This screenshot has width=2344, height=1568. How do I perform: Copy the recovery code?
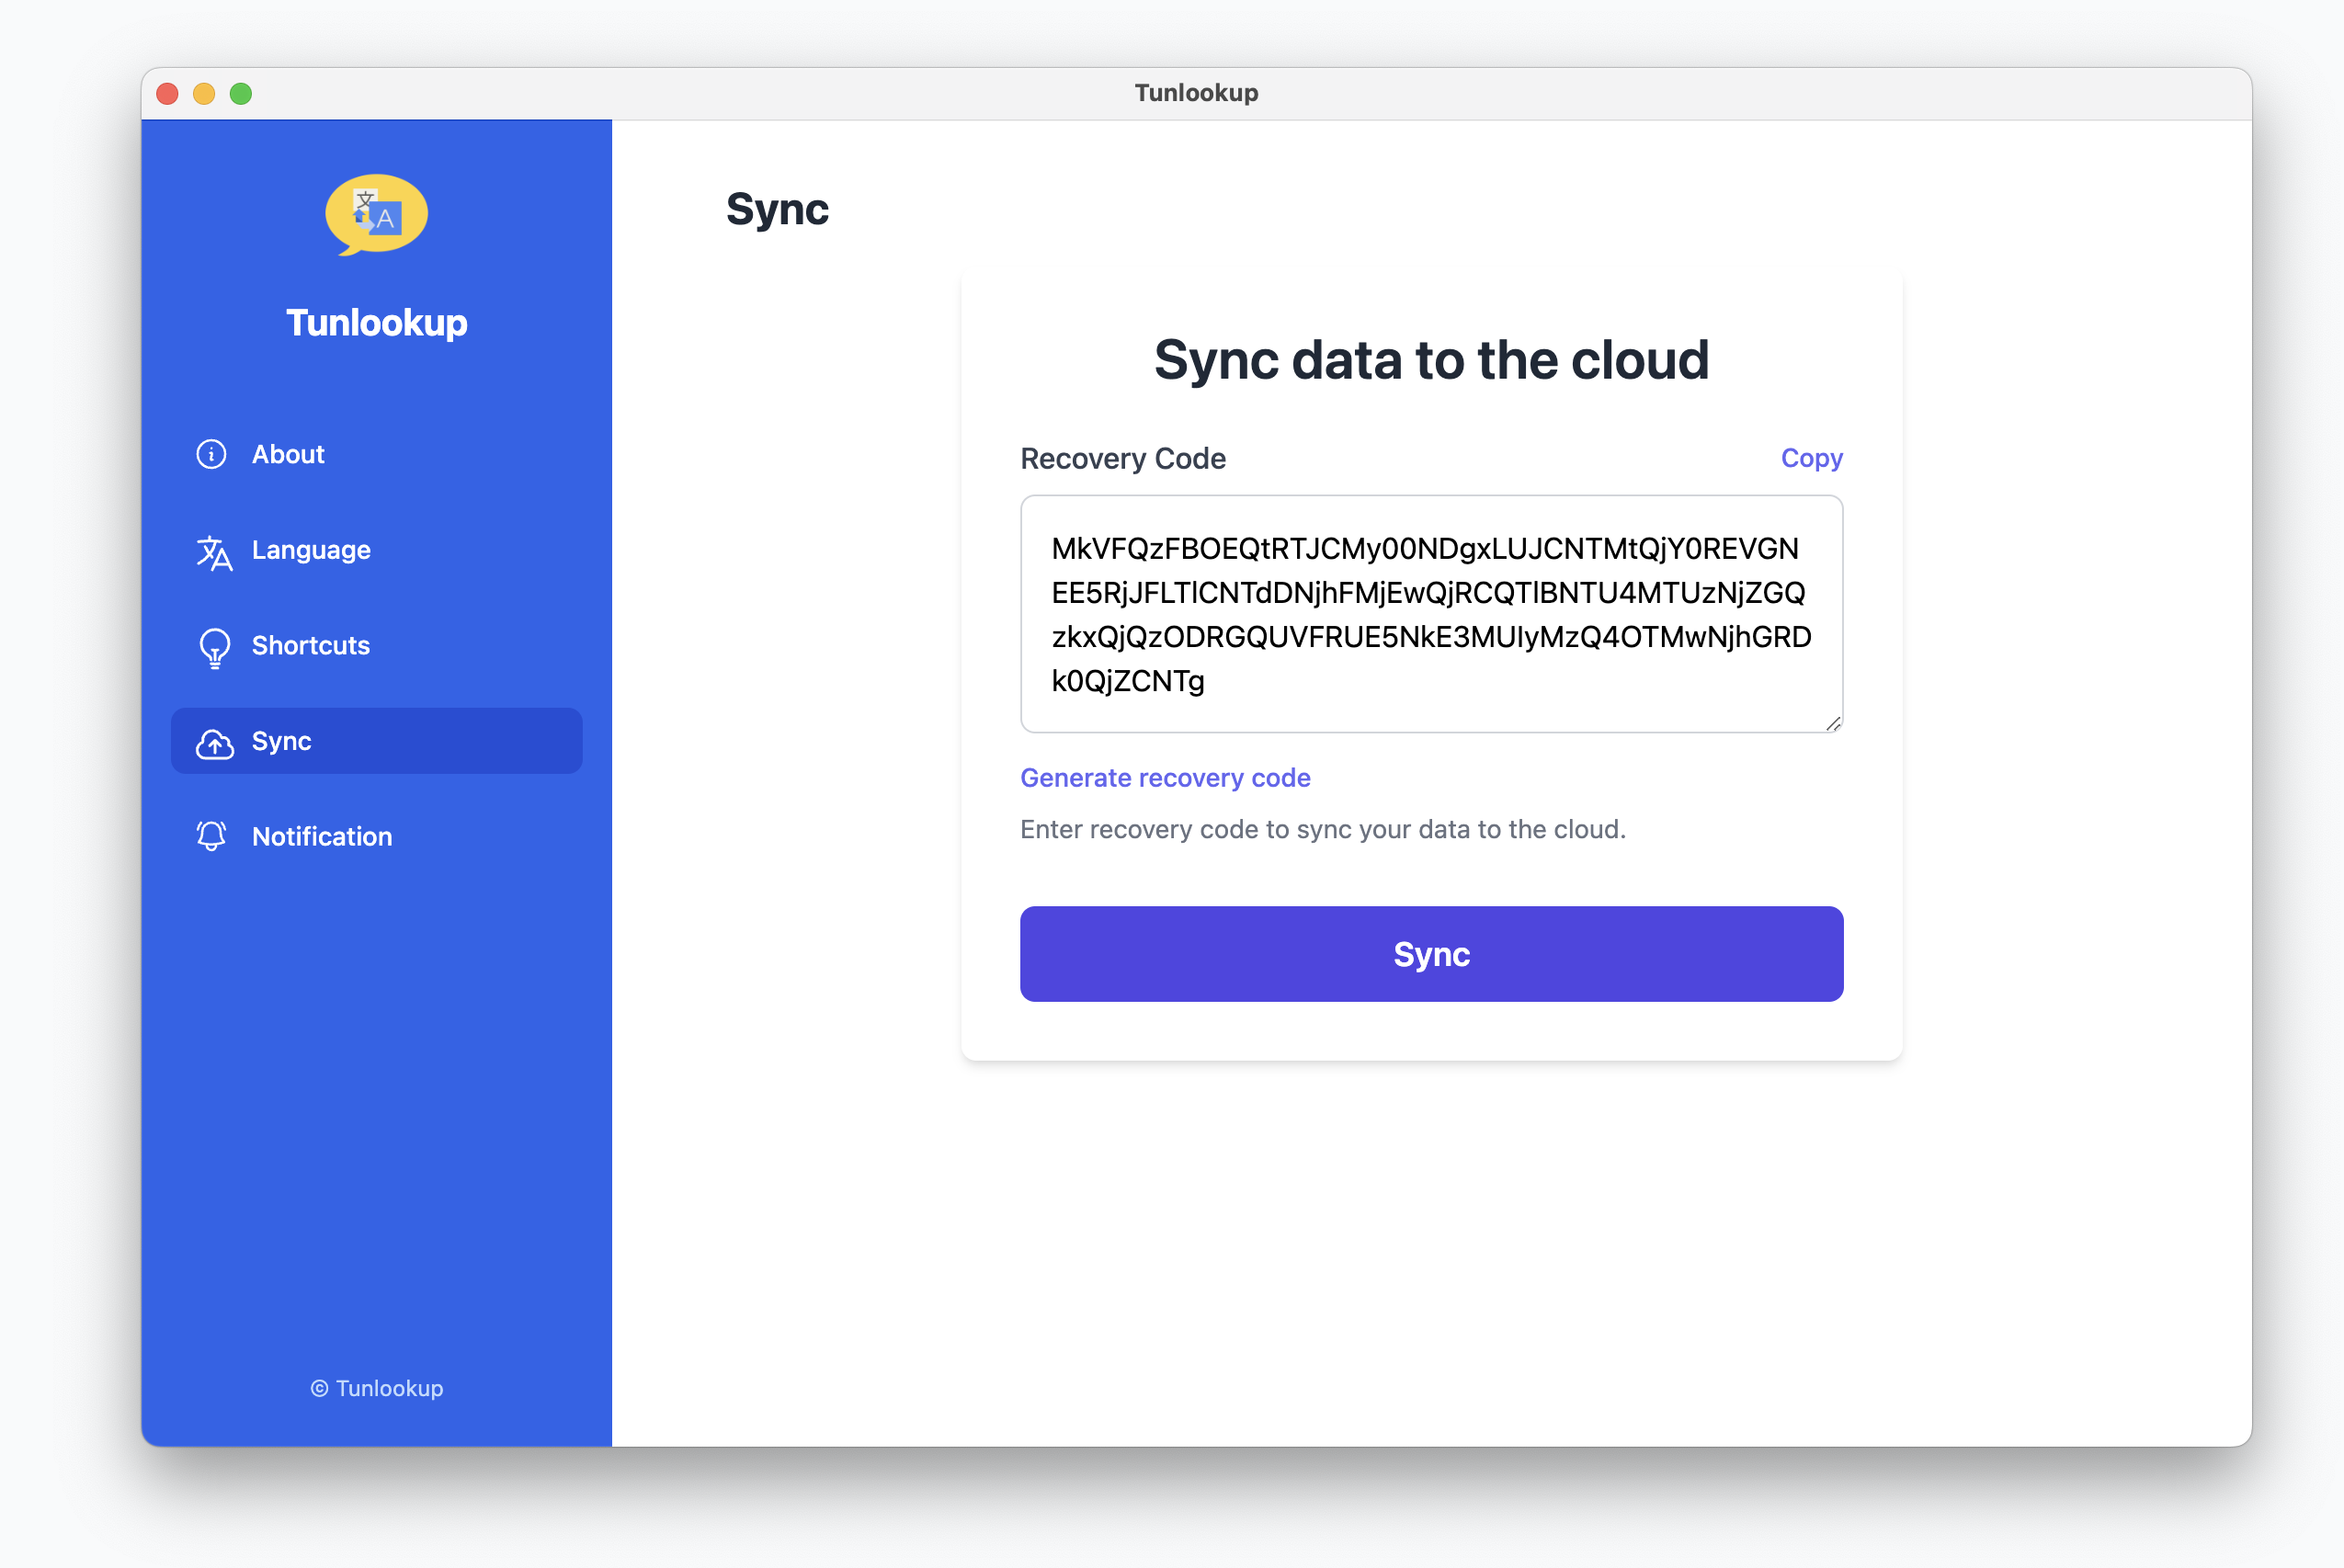[1810, 458]
